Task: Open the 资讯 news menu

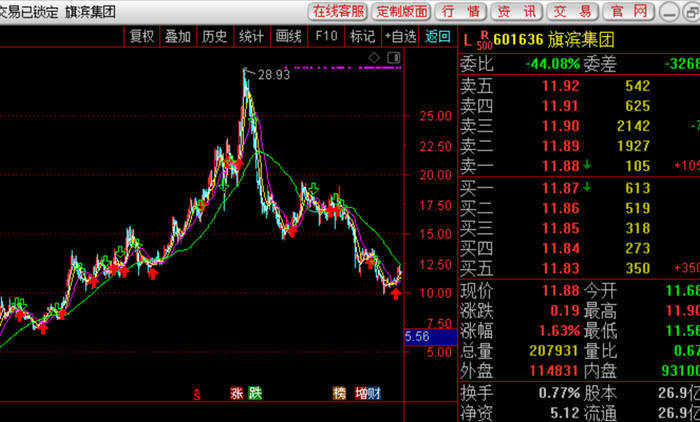Action: pos(516,11)
